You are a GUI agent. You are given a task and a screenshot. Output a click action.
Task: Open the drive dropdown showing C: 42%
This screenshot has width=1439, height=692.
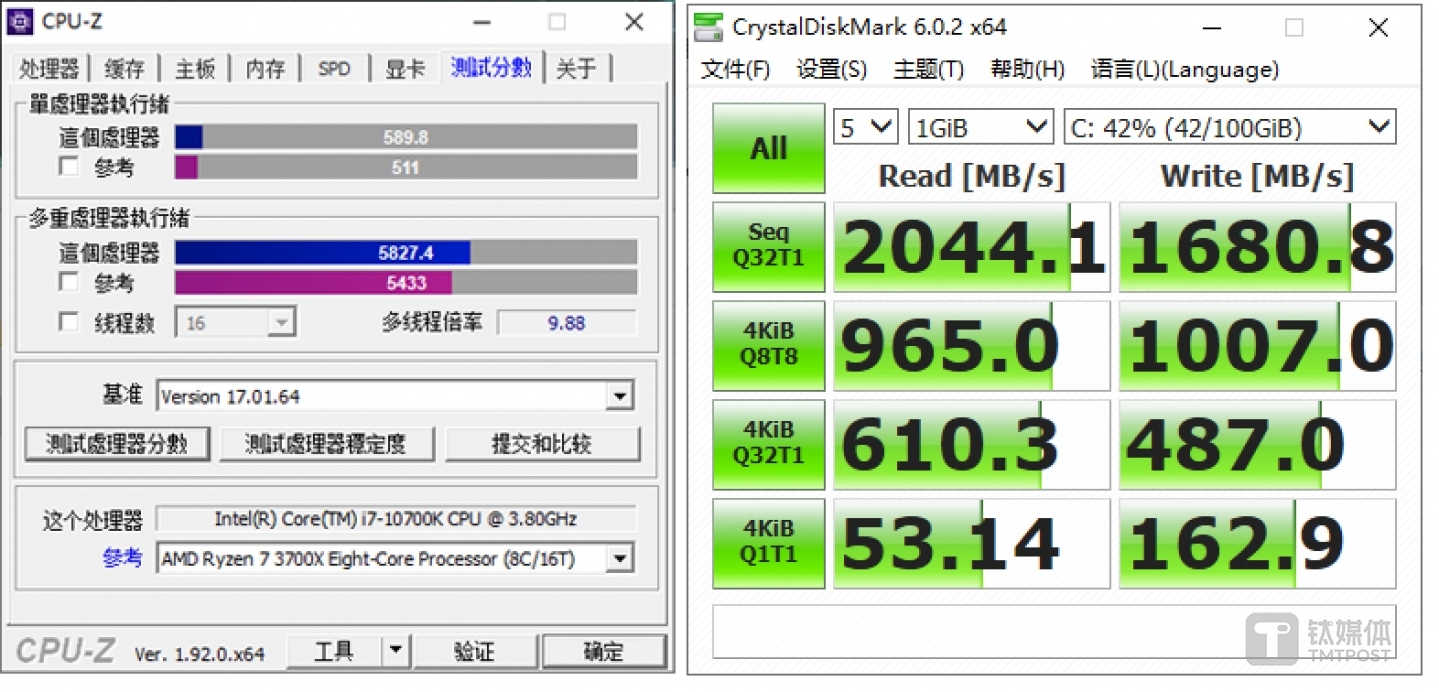(x=1230, y=127)
